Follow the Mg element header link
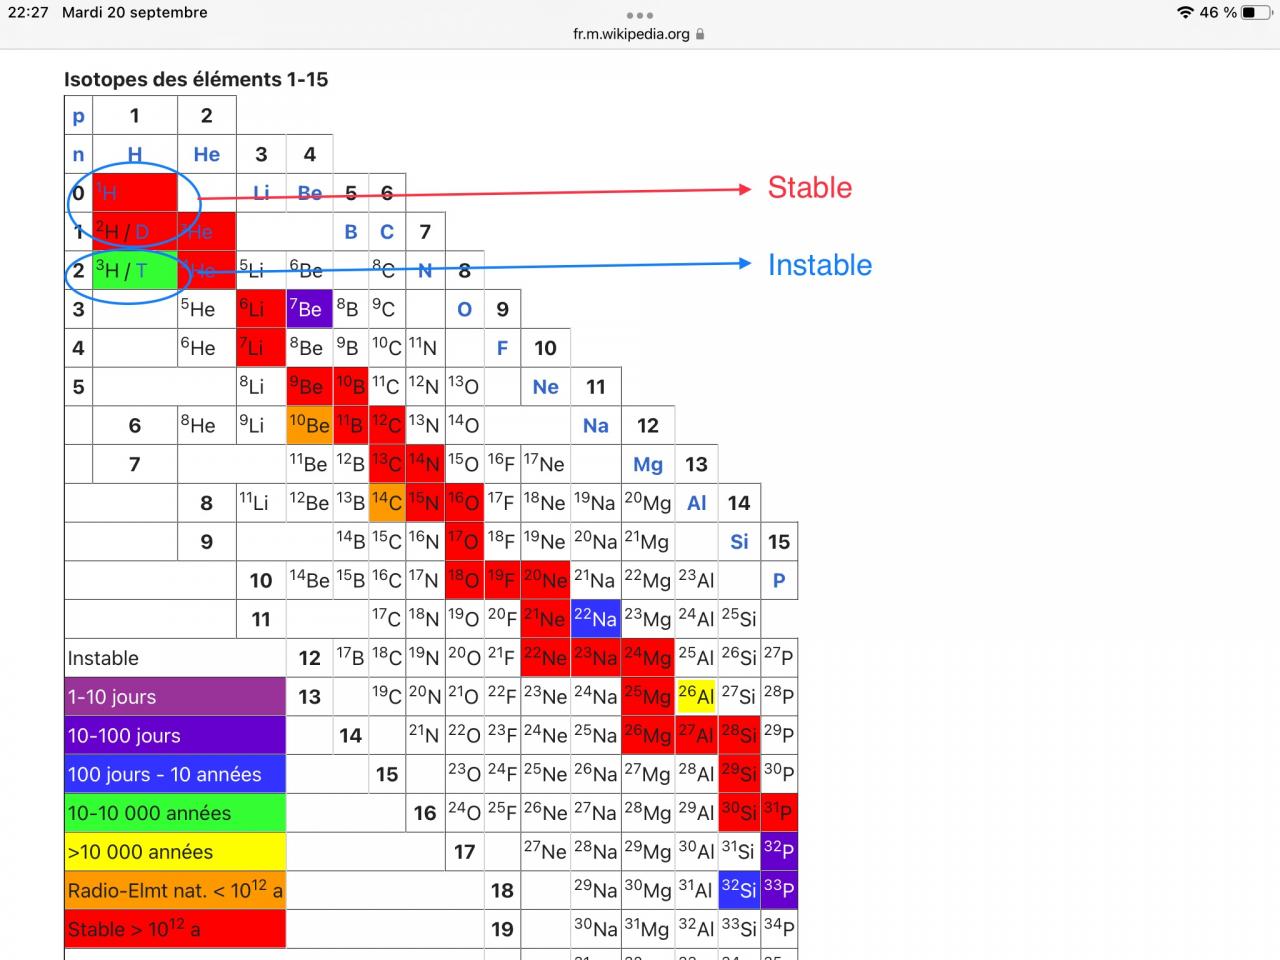This screenshot has height=960, width=1280. (648, 464)
